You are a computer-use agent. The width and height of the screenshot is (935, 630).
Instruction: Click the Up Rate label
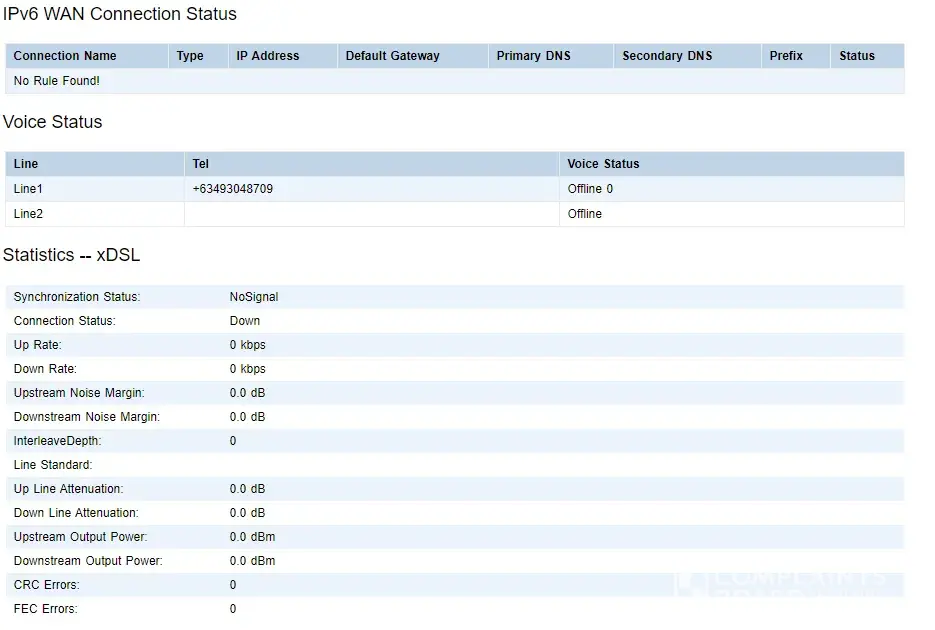point(37,345)
